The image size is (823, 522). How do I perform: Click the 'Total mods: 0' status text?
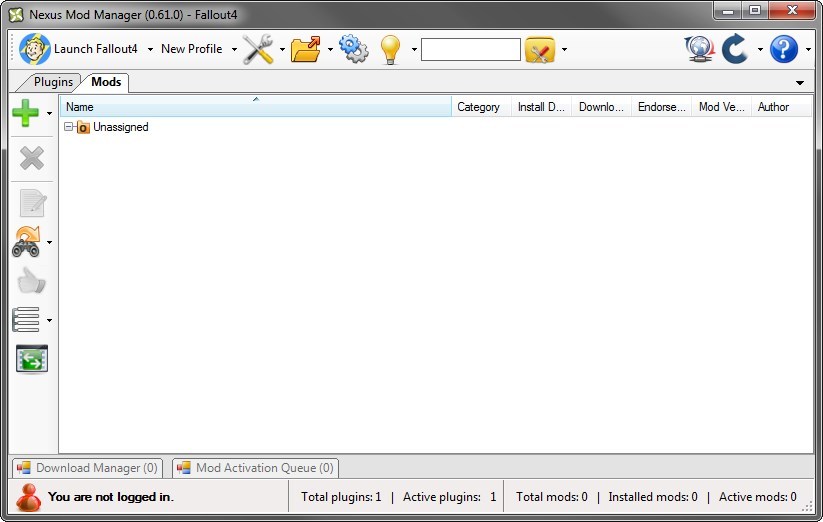(552, 497)
